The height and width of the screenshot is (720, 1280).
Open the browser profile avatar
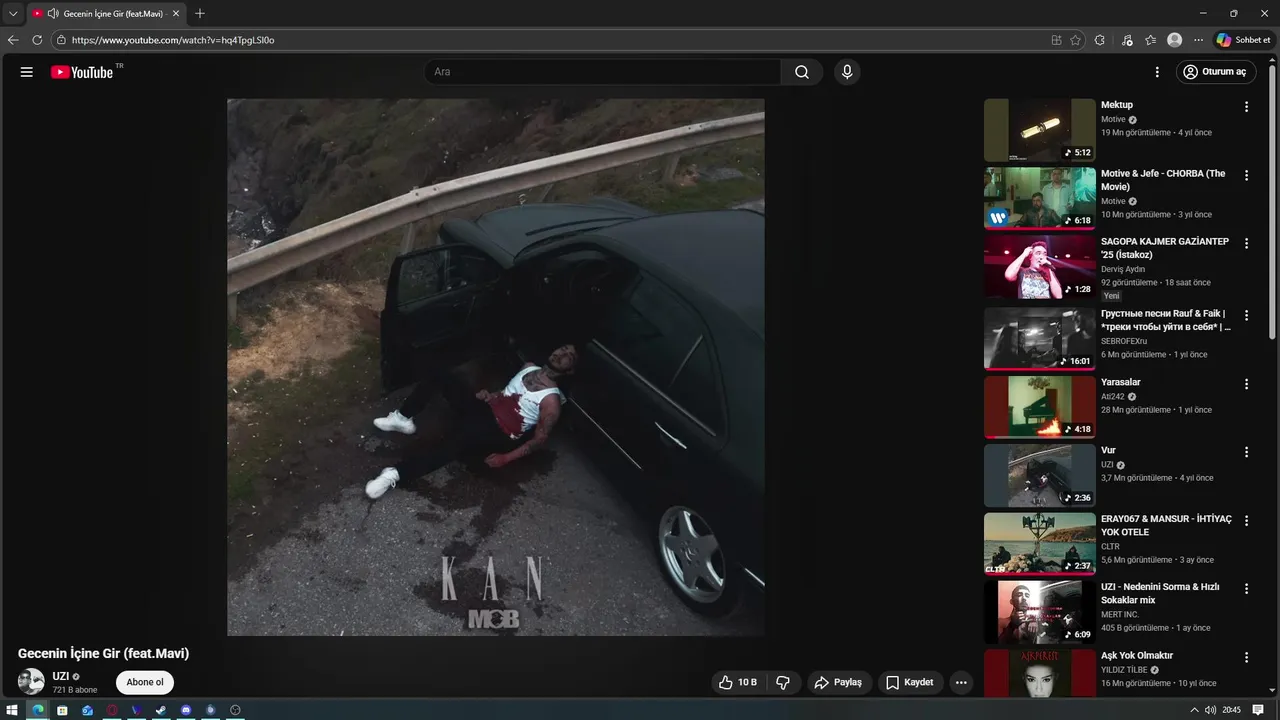(1175, 40)
